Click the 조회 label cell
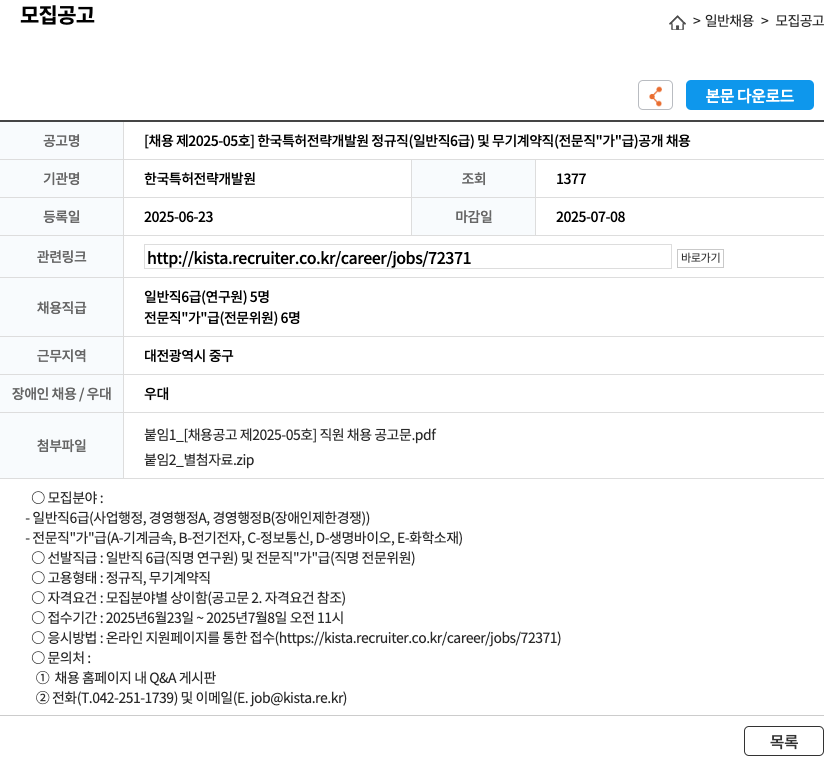 (473, 179)
